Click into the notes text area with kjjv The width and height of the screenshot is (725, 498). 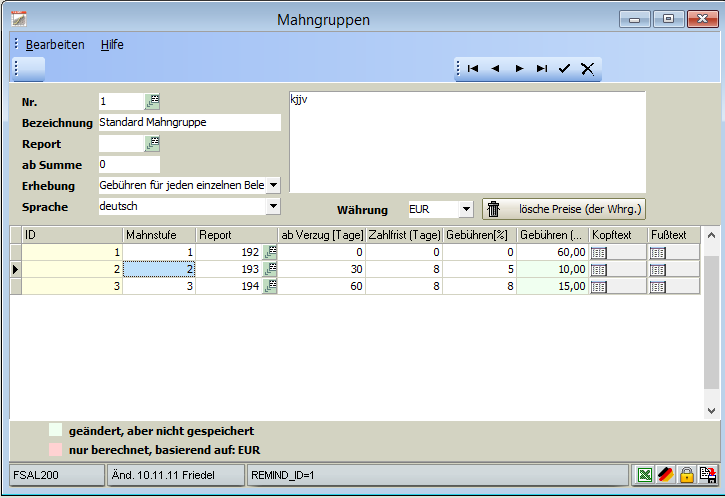[x=467, y=142]
